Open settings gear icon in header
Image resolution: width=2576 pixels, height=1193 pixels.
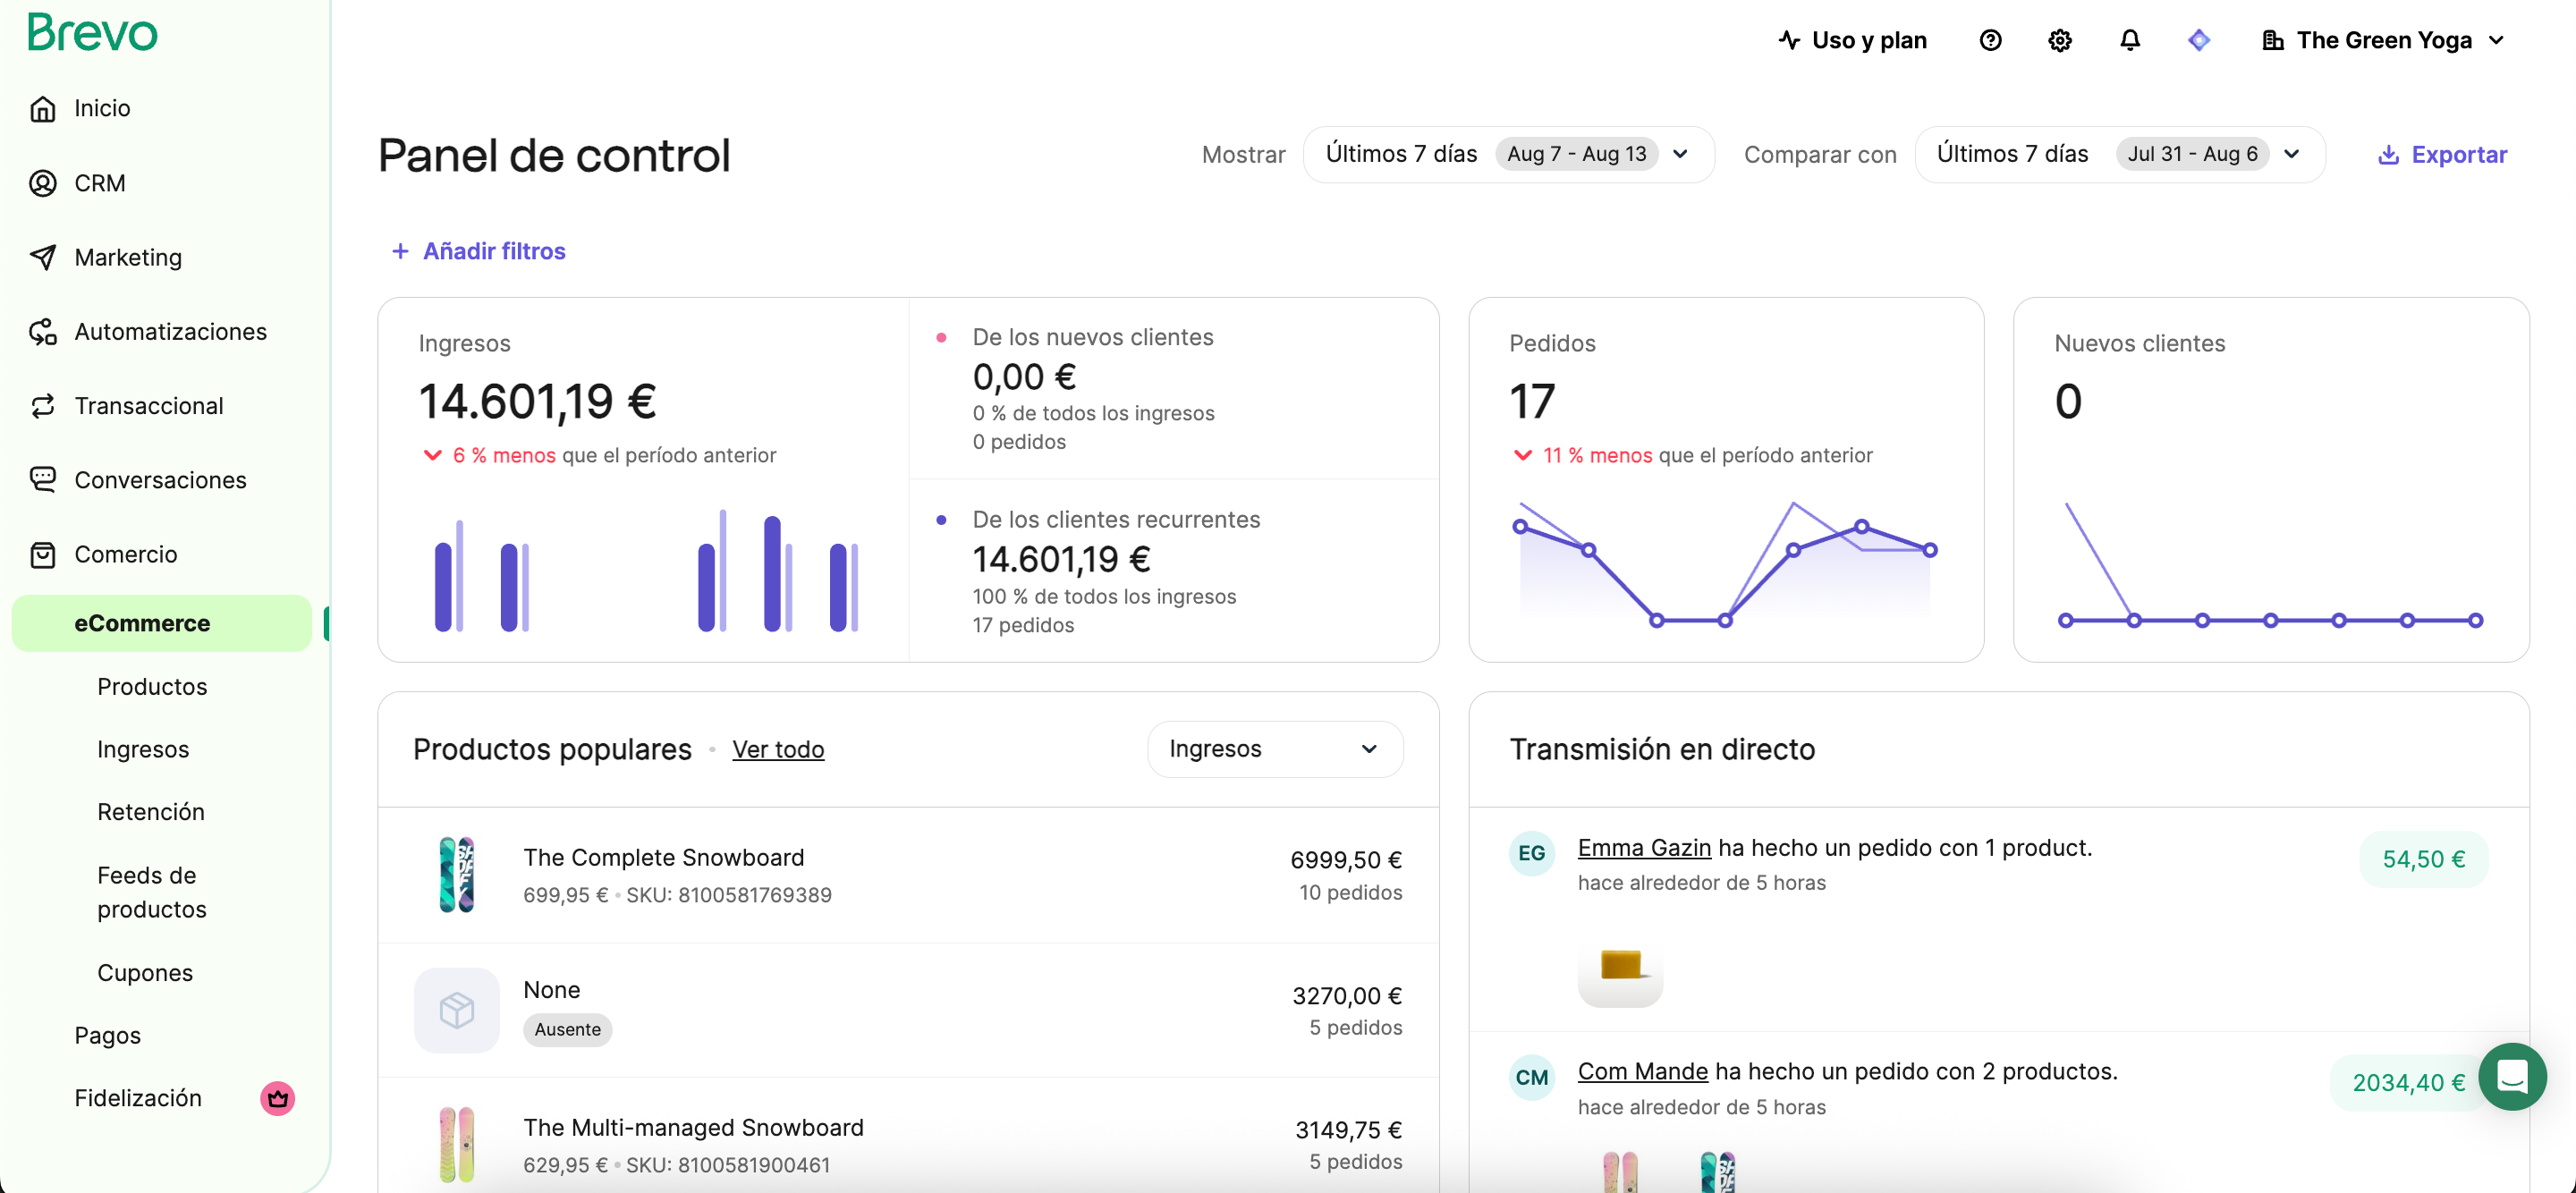pos(2060,40)
